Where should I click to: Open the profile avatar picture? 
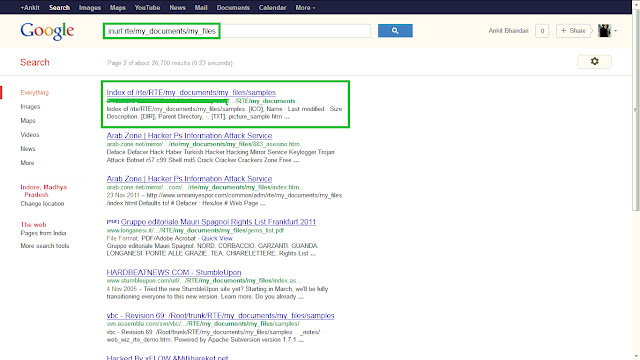(x=604, y=31)
